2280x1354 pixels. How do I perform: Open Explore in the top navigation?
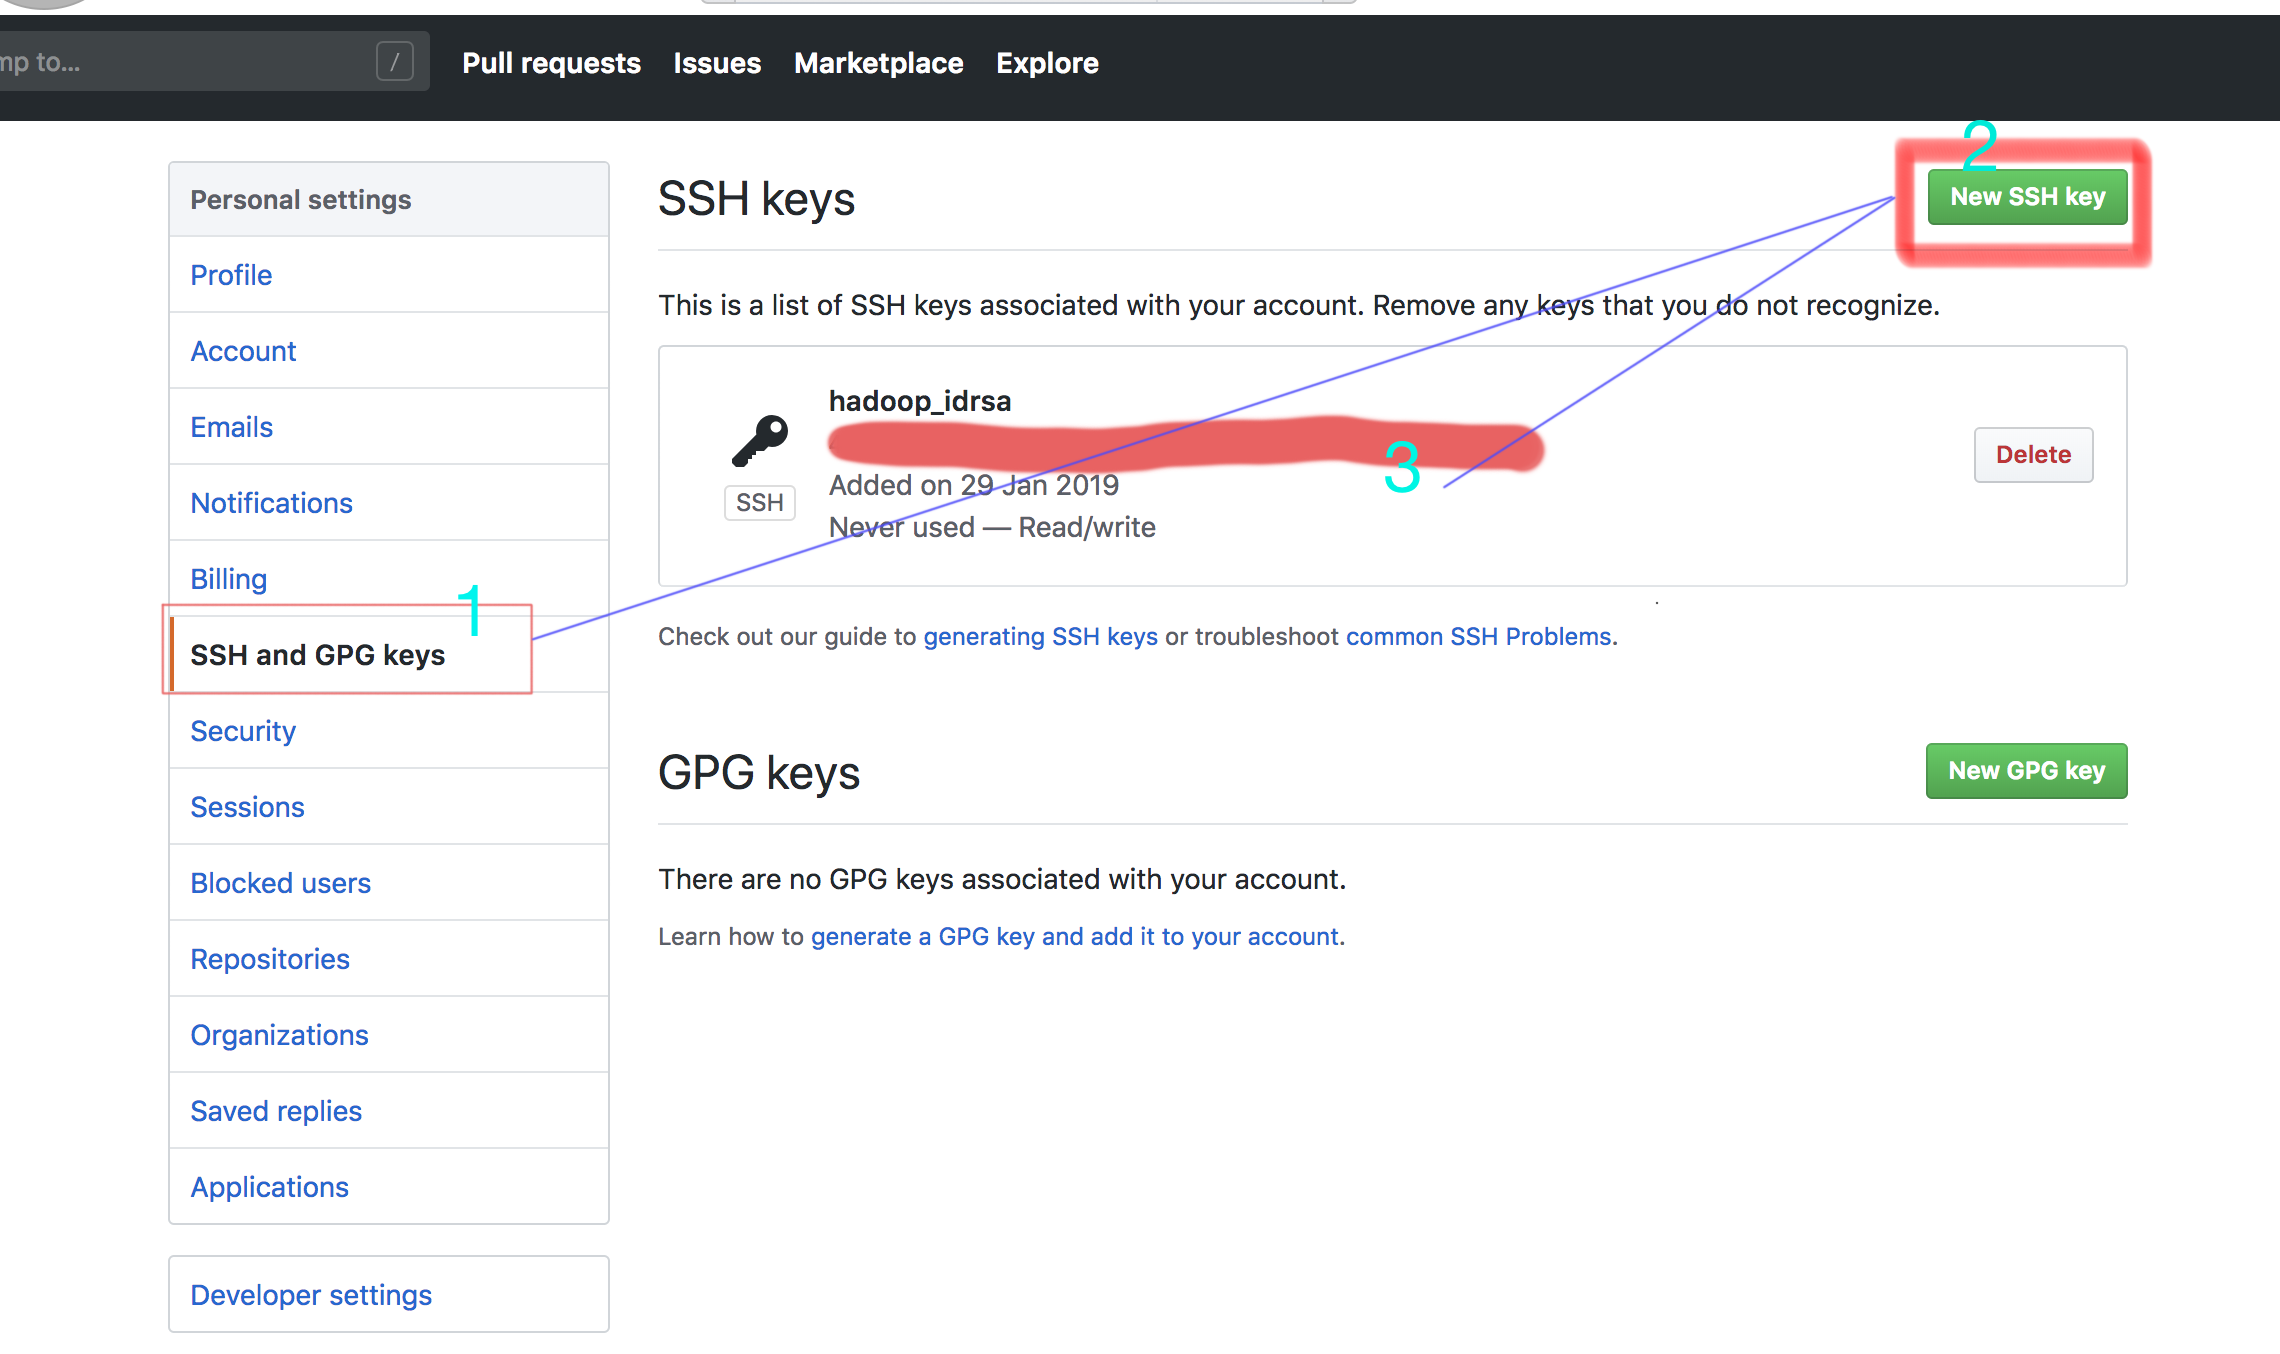click(x=1047, y=63)
